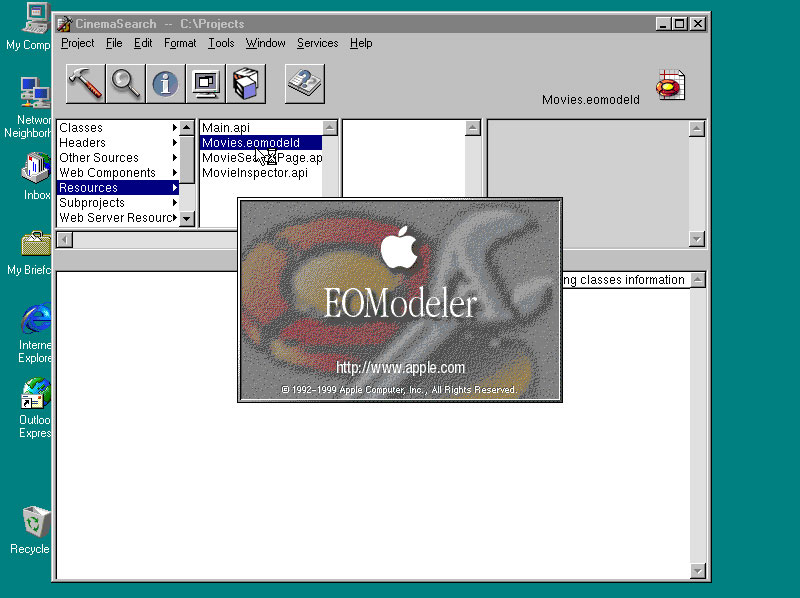Select Main.api in the file list
The image size is (800, 598).
(261, 128)
